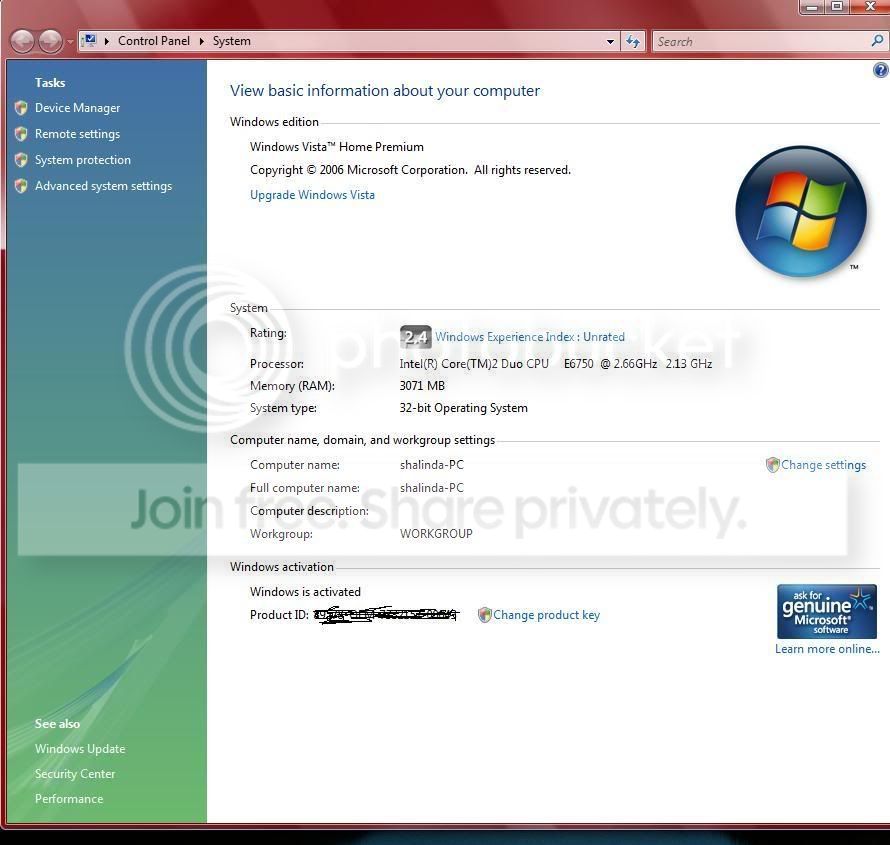The image size is (890, 845).
Task: Click the 2.4 rating badge
Action: point(415,337)
